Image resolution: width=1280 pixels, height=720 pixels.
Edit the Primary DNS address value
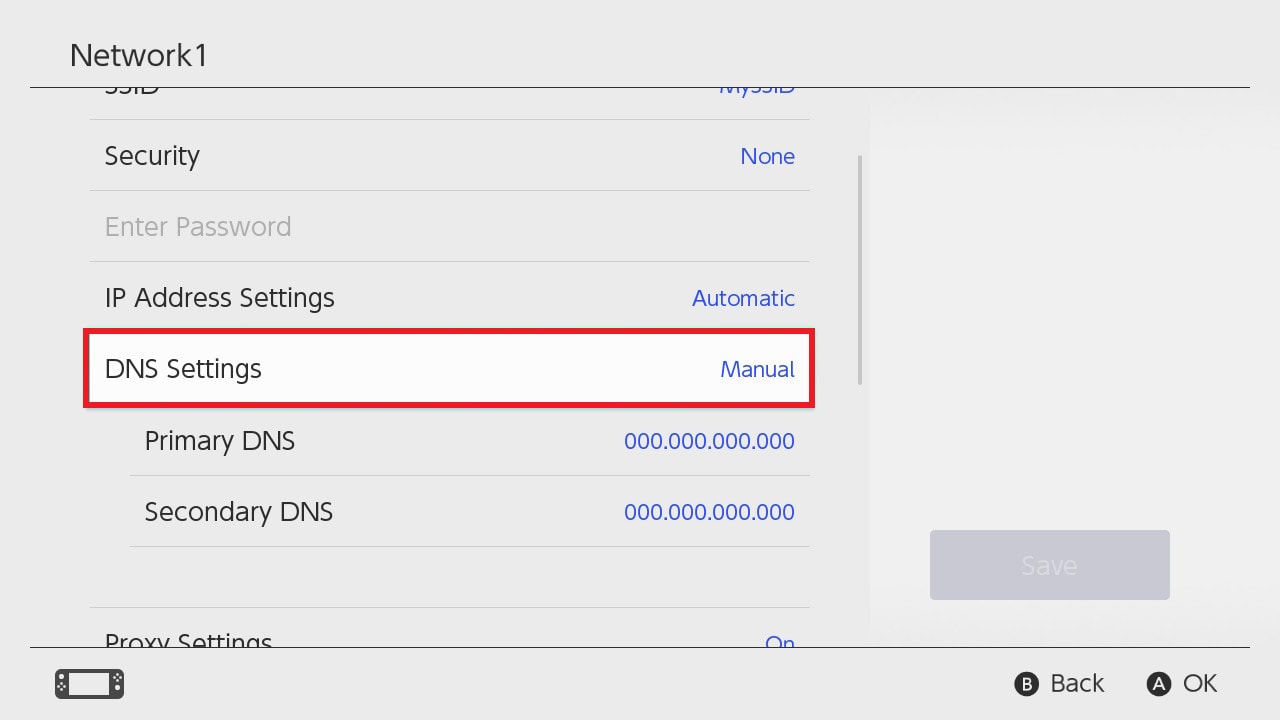709,442
